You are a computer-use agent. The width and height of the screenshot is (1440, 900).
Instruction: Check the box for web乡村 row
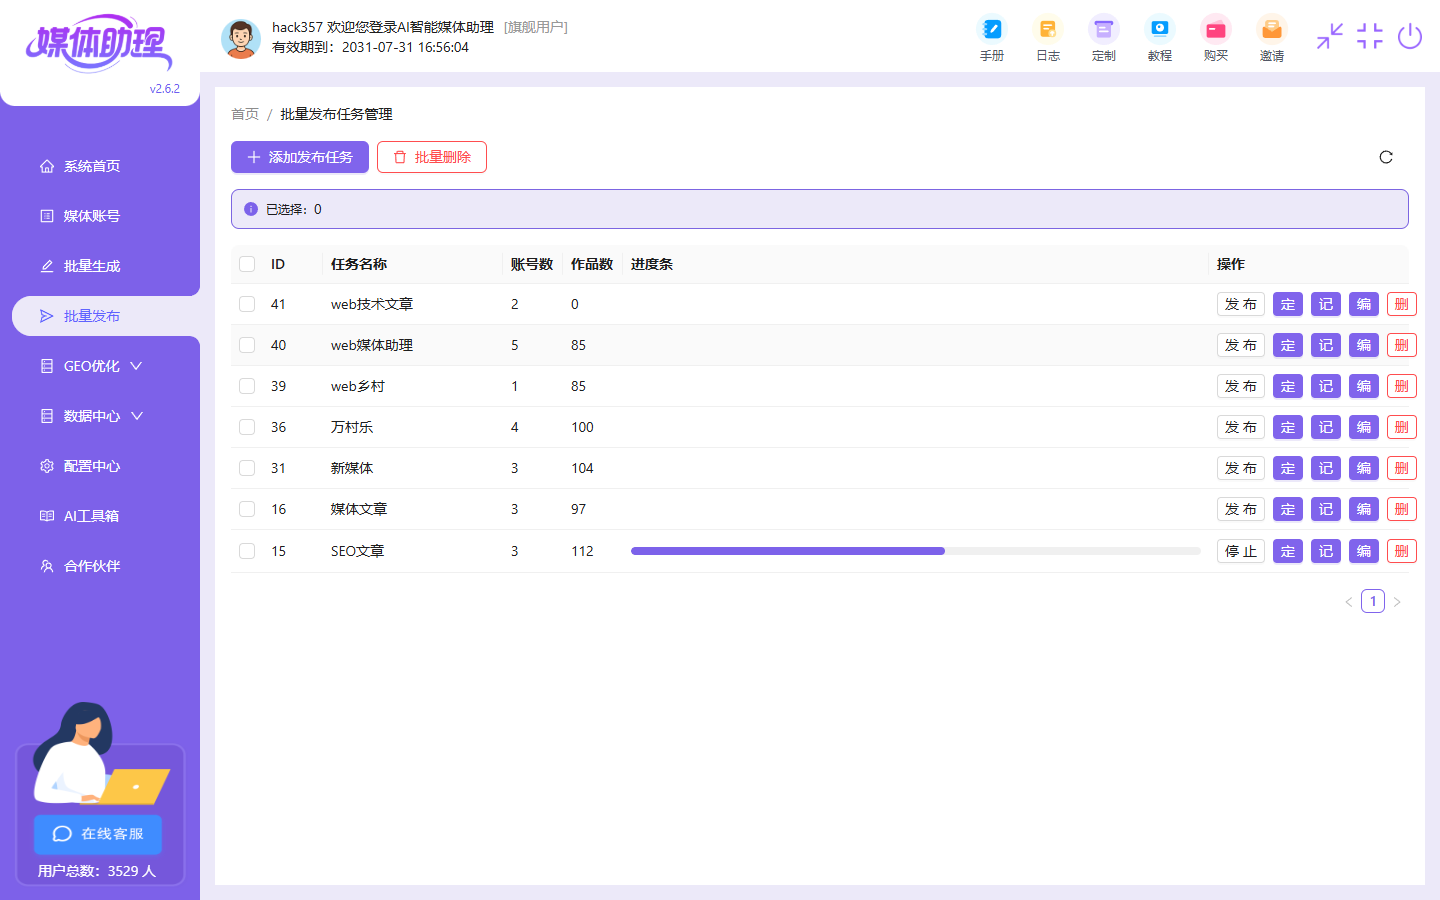tap(247, 386)
